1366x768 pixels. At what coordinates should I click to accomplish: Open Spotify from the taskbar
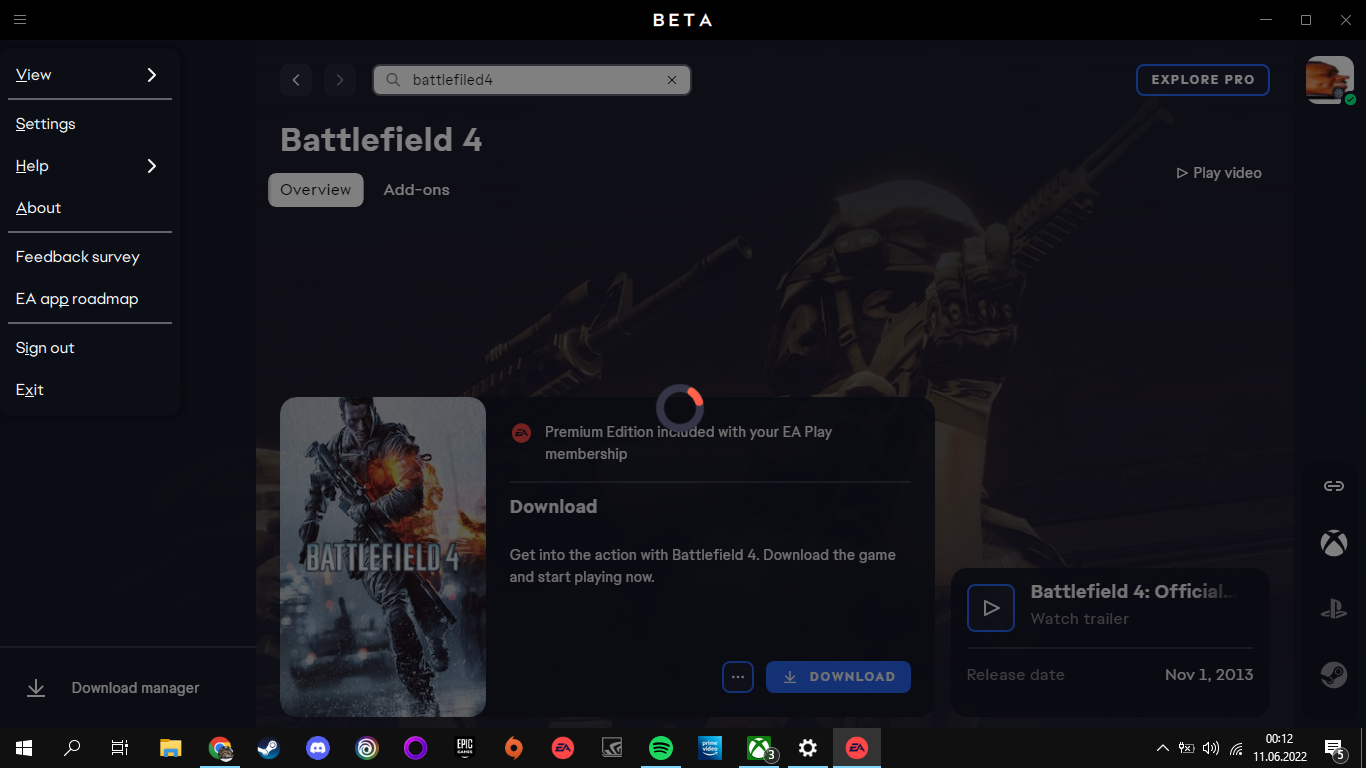point(661,748)
